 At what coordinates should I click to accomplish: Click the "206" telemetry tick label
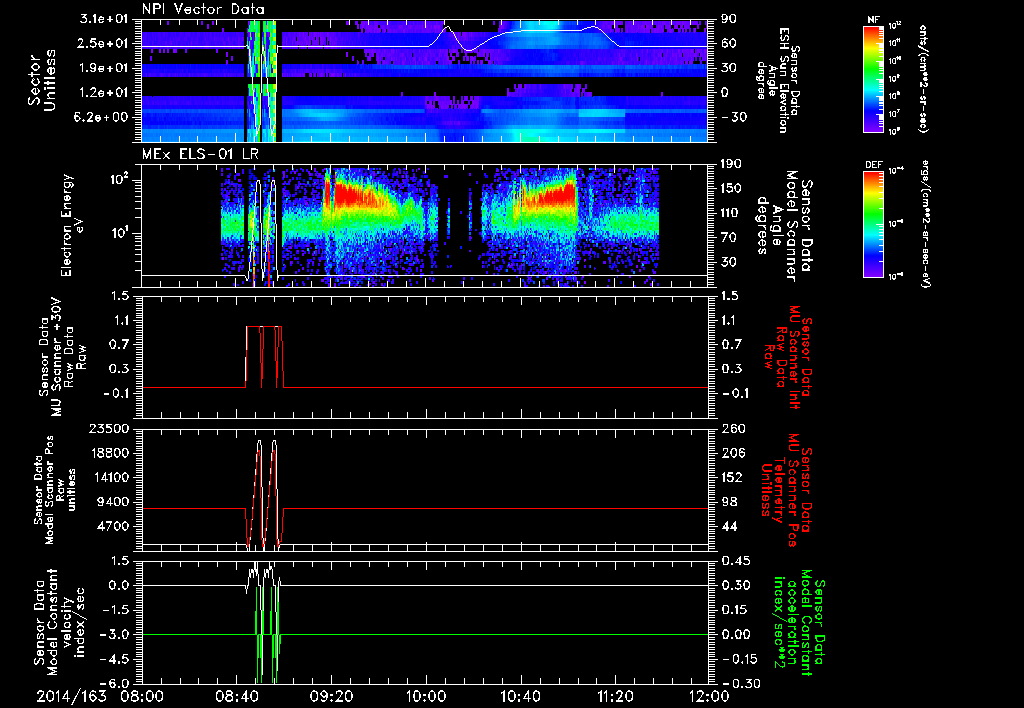pos(733,453)
